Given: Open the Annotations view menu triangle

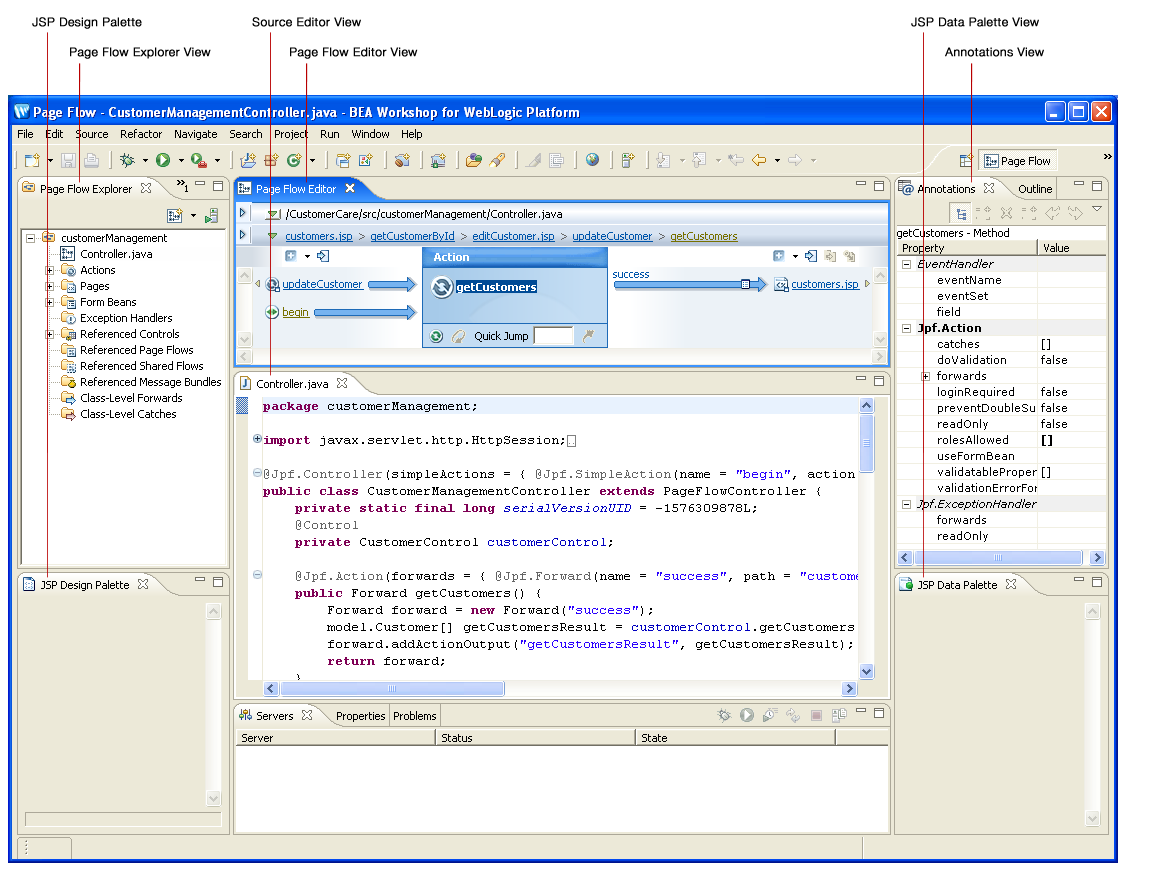Looking at the screenshot, I should [1097, 210].
